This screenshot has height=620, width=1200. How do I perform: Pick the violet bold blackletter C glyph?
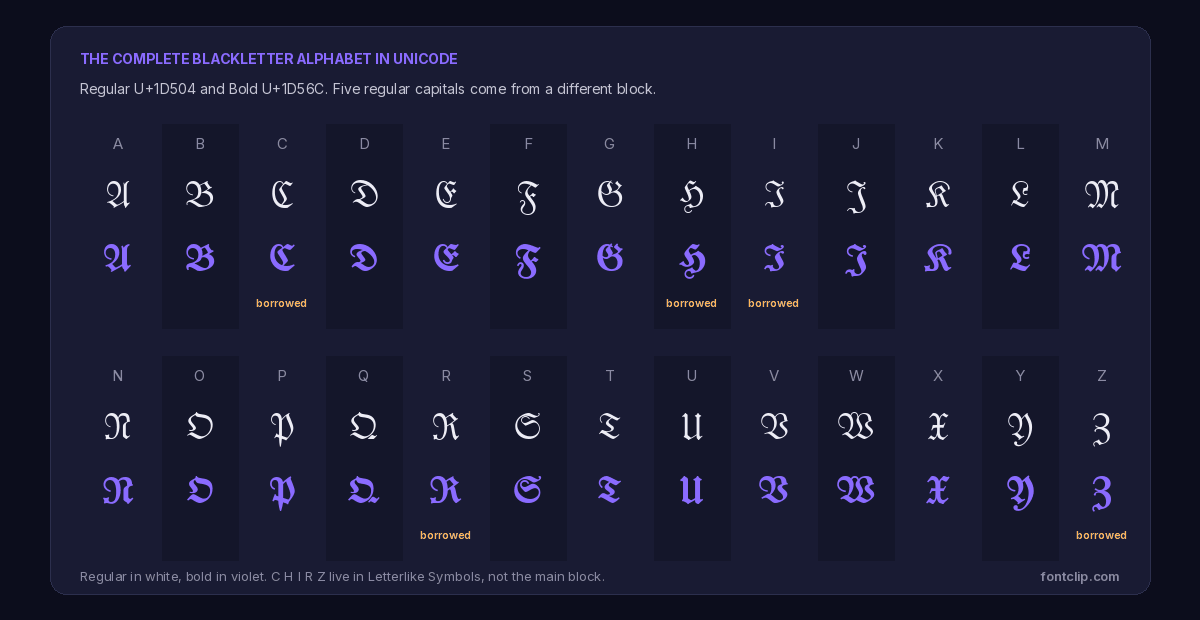282,258
